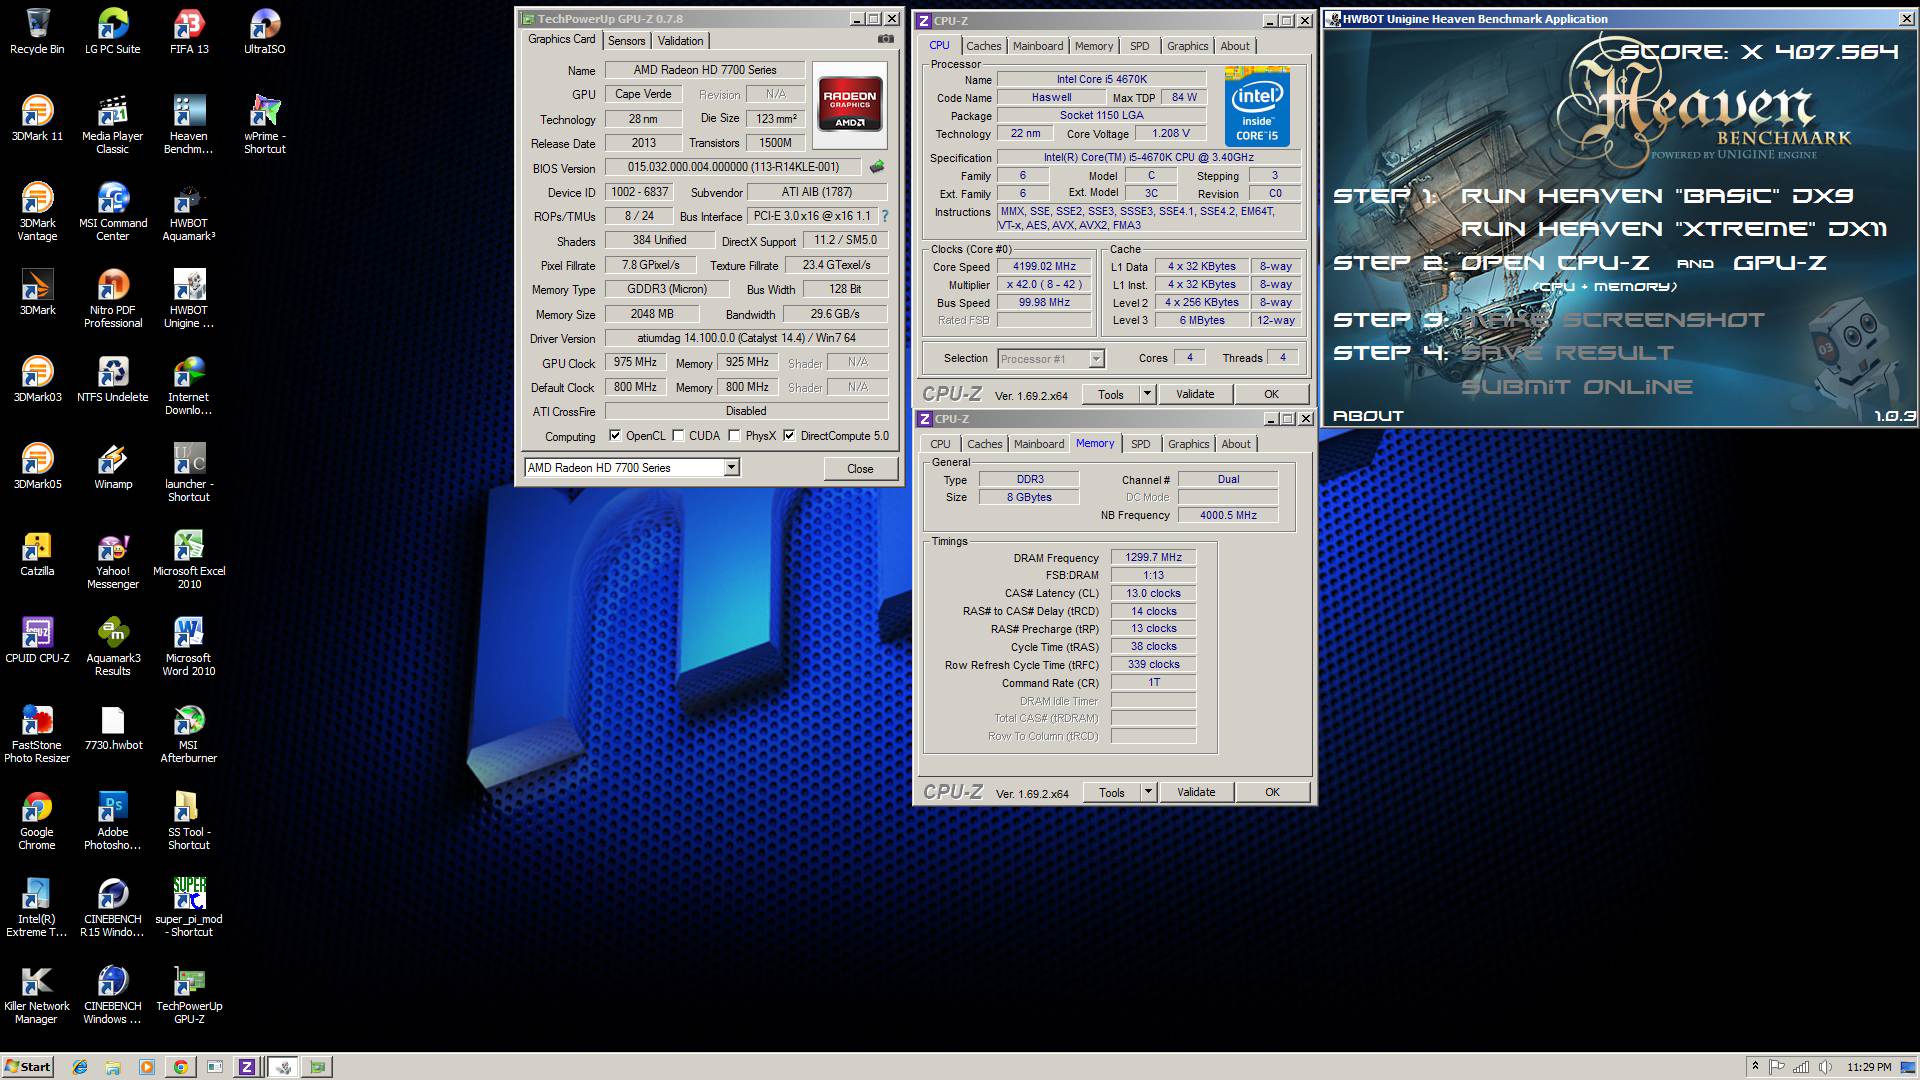Click Run Heaven Basic DX9 option
Viewport: 1920px width, 1080px height.
[x=1657, y=196]
